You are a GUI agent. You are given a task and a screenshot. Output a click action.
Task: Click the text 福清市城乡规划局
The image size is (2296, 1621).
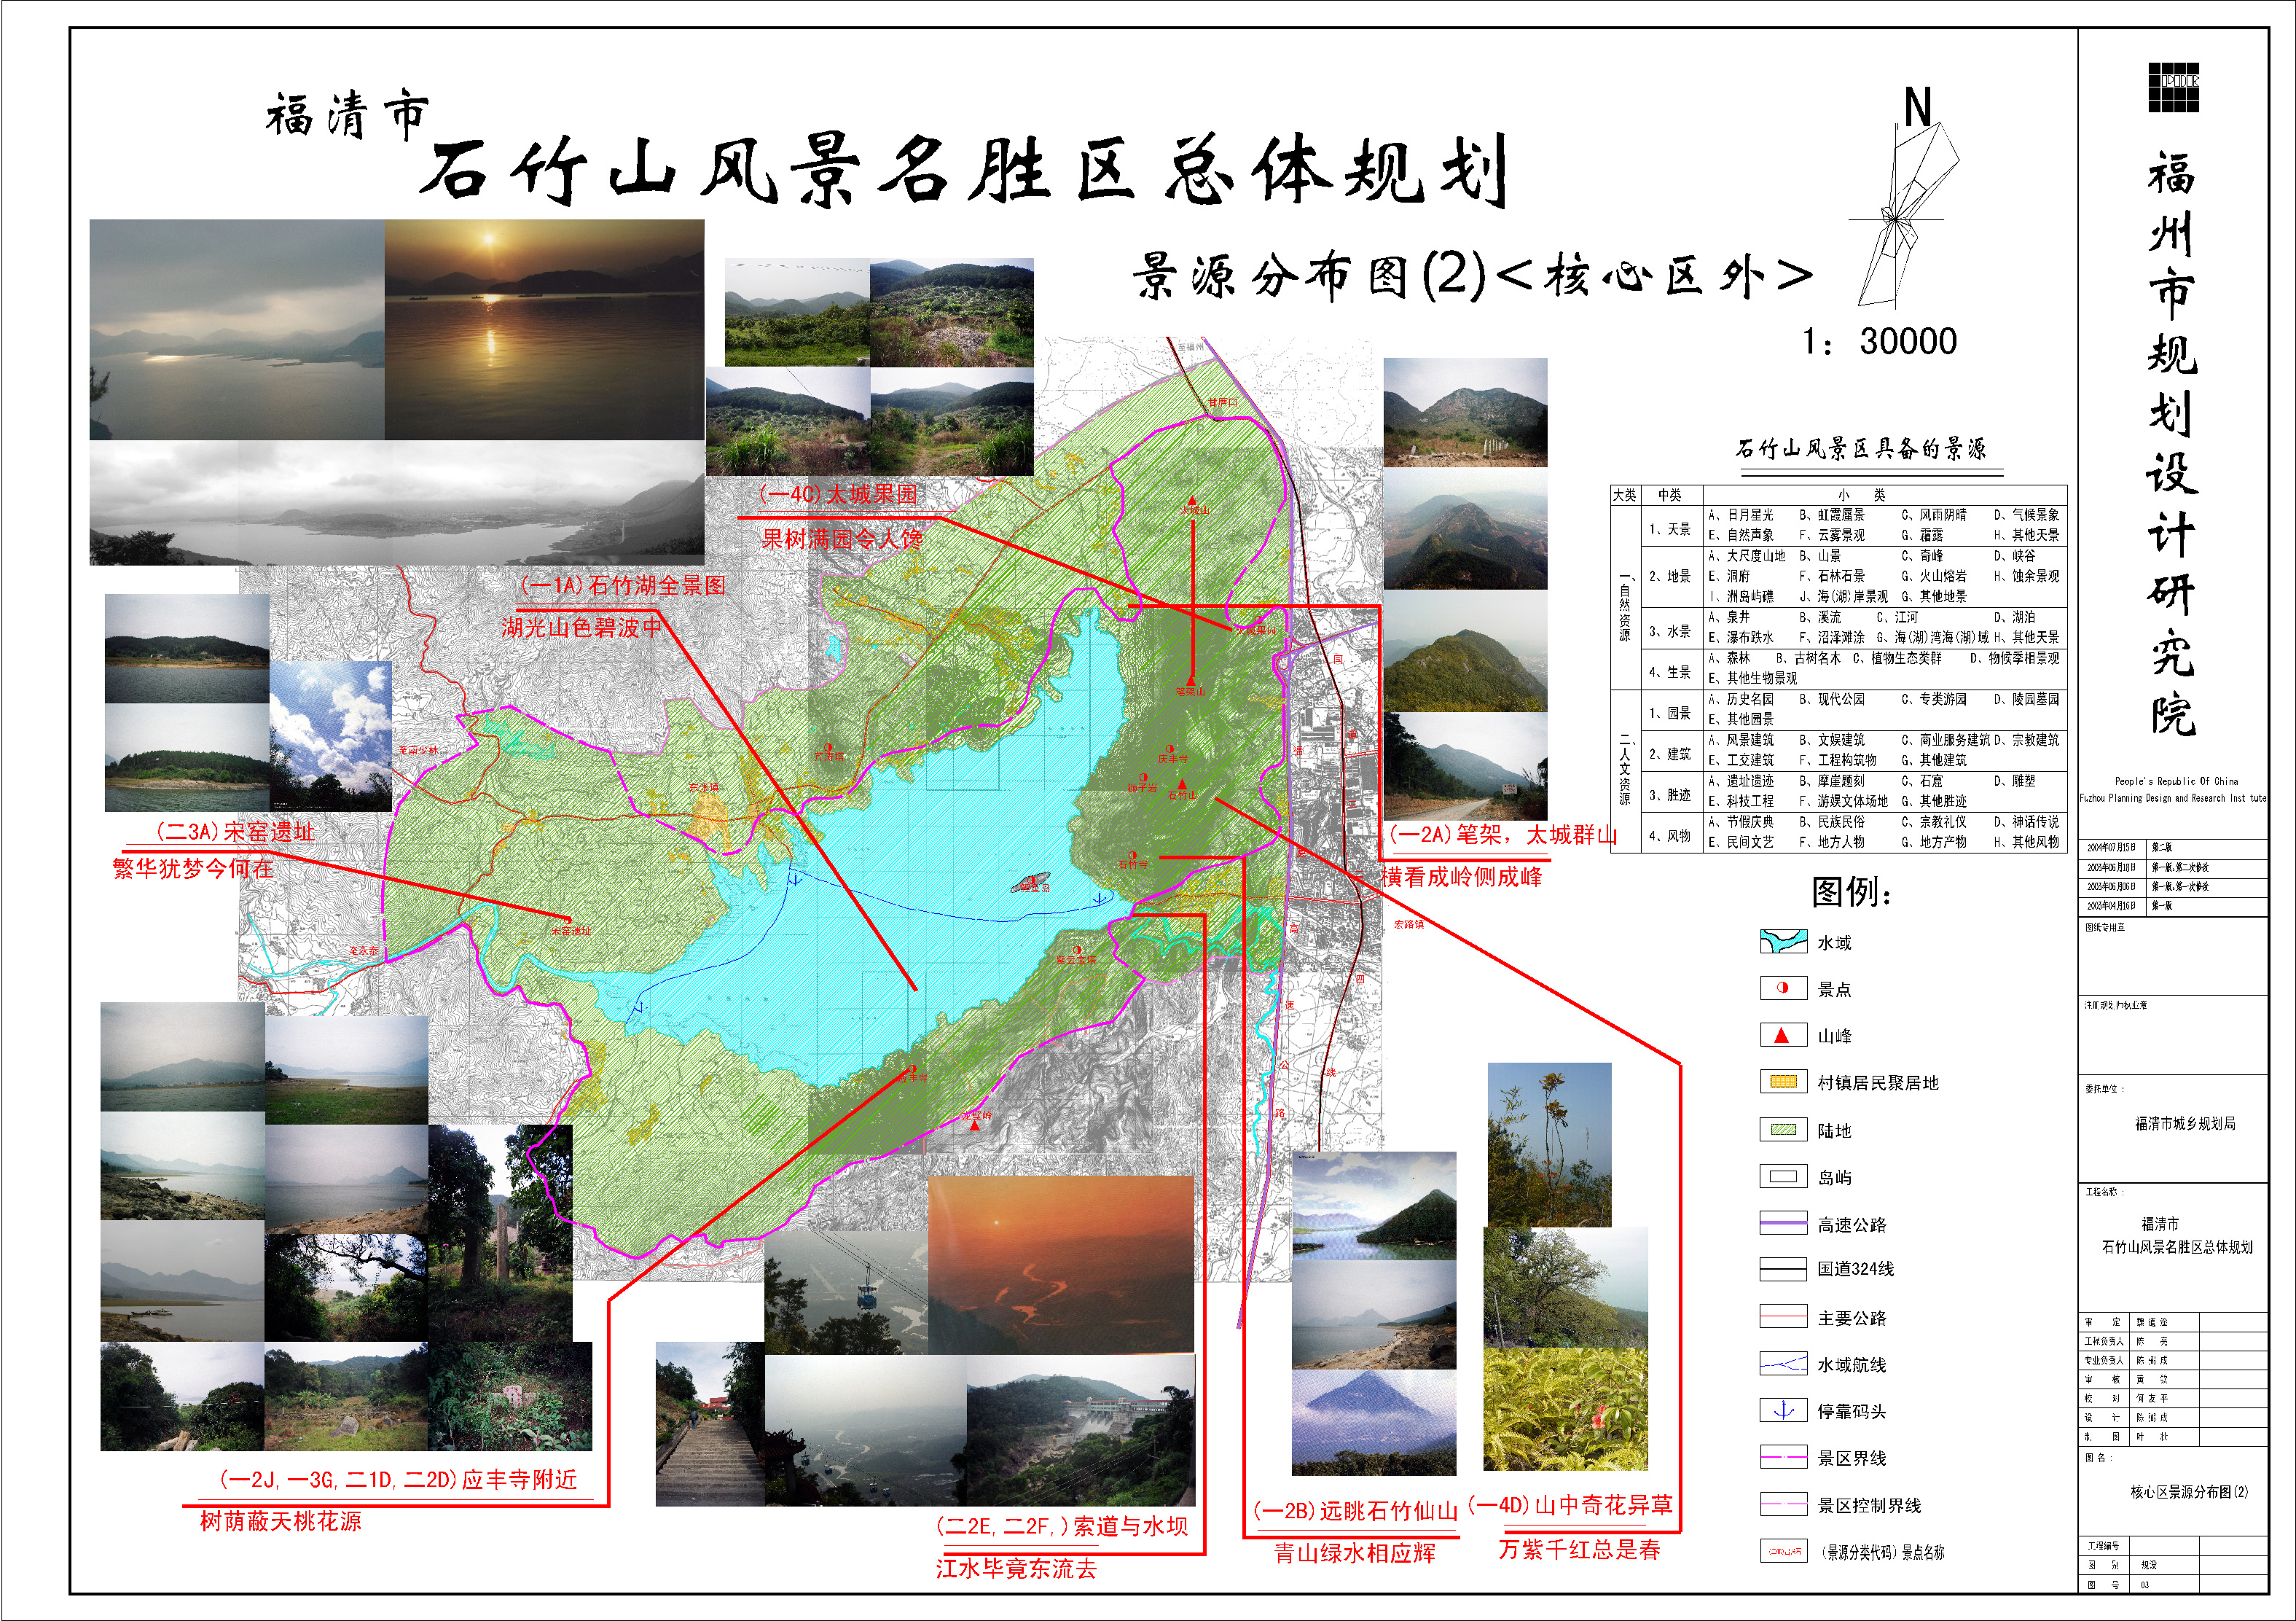2185,1124
